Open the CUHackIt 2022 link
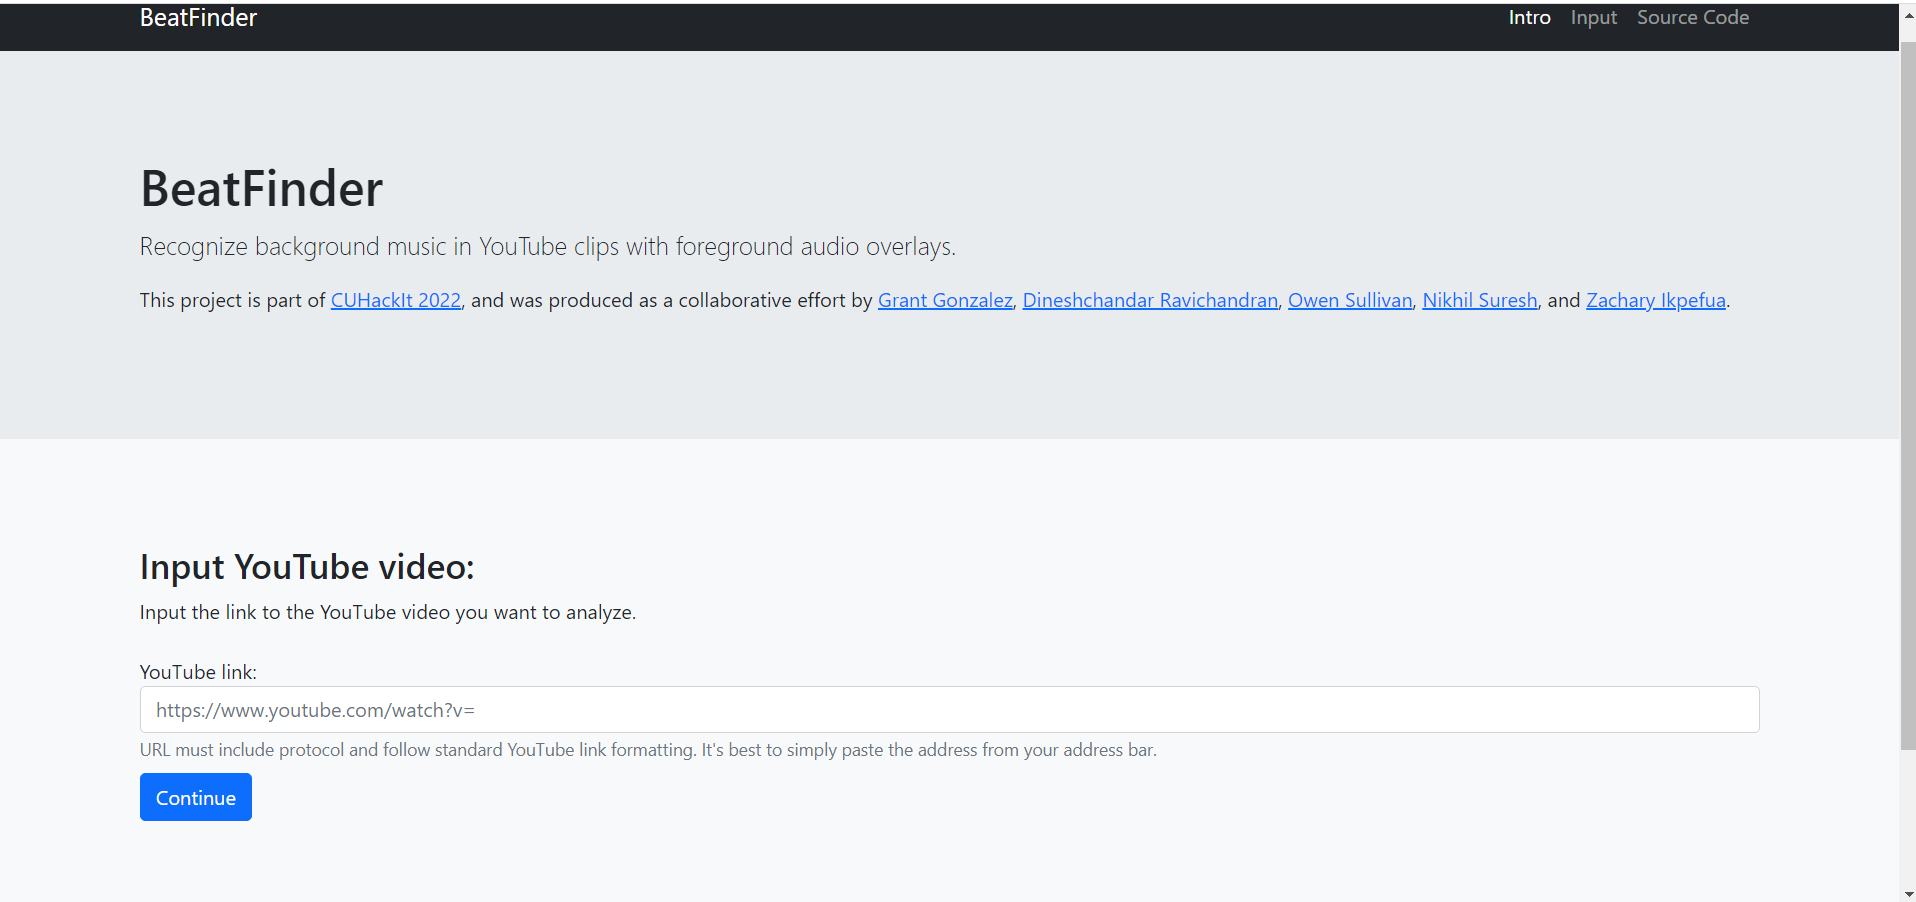 tap(395, 300)
